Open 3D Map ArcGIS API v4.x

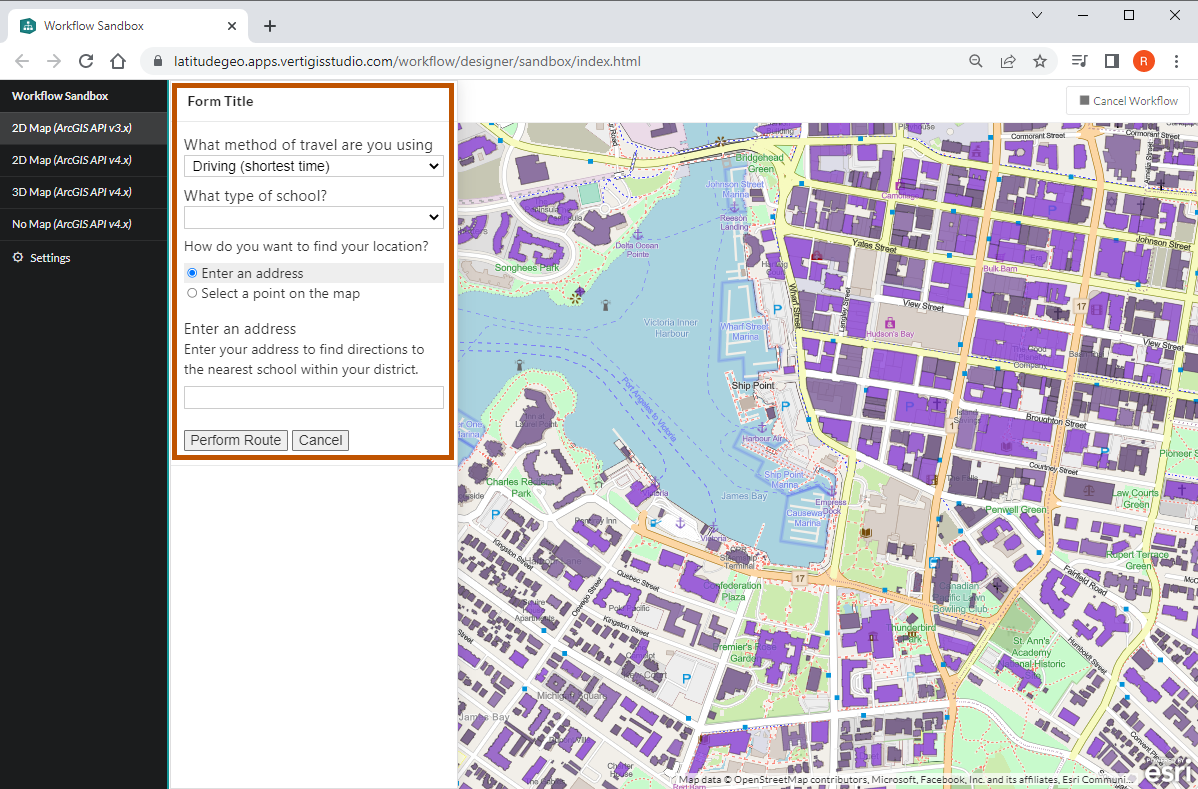click(x=71, y=192)
